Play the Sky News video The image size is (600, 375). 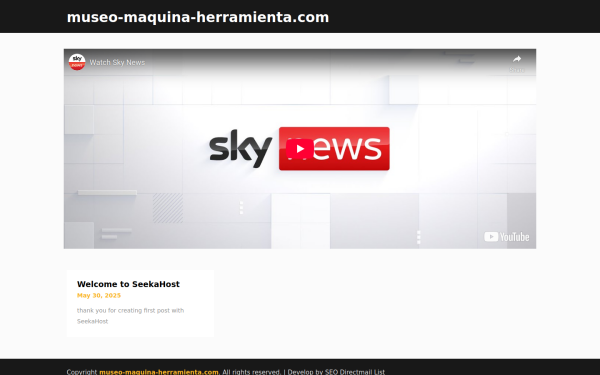pyautogui.click(x=300, y=149)
